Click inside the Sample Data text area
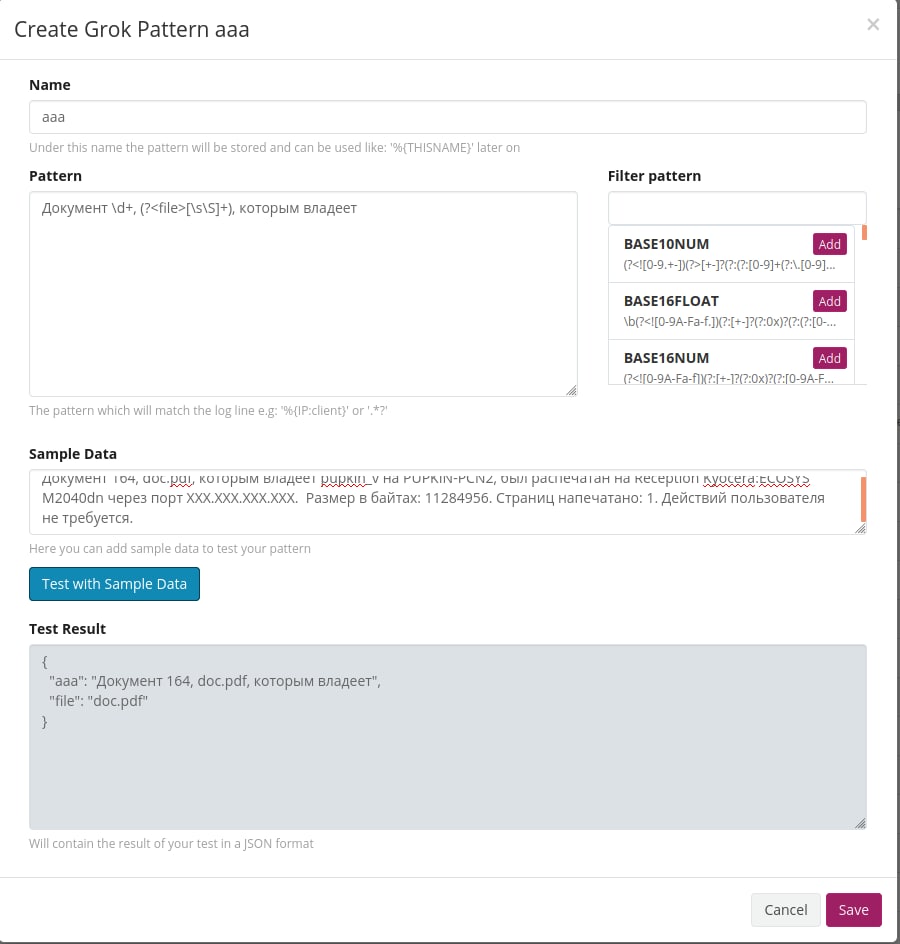900x944 pixels. pyautogui.click(x=440, y=502)
